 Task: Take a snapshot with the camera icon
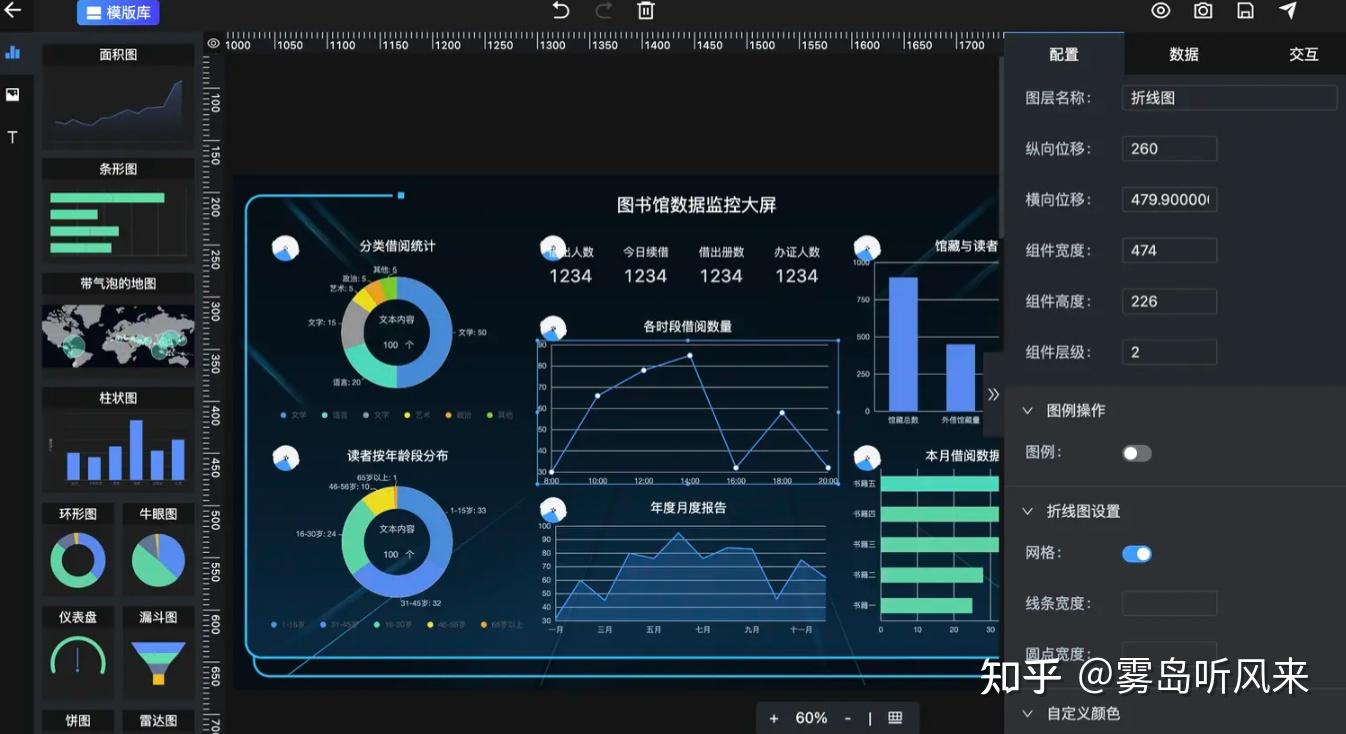[x=1203, y=10]
